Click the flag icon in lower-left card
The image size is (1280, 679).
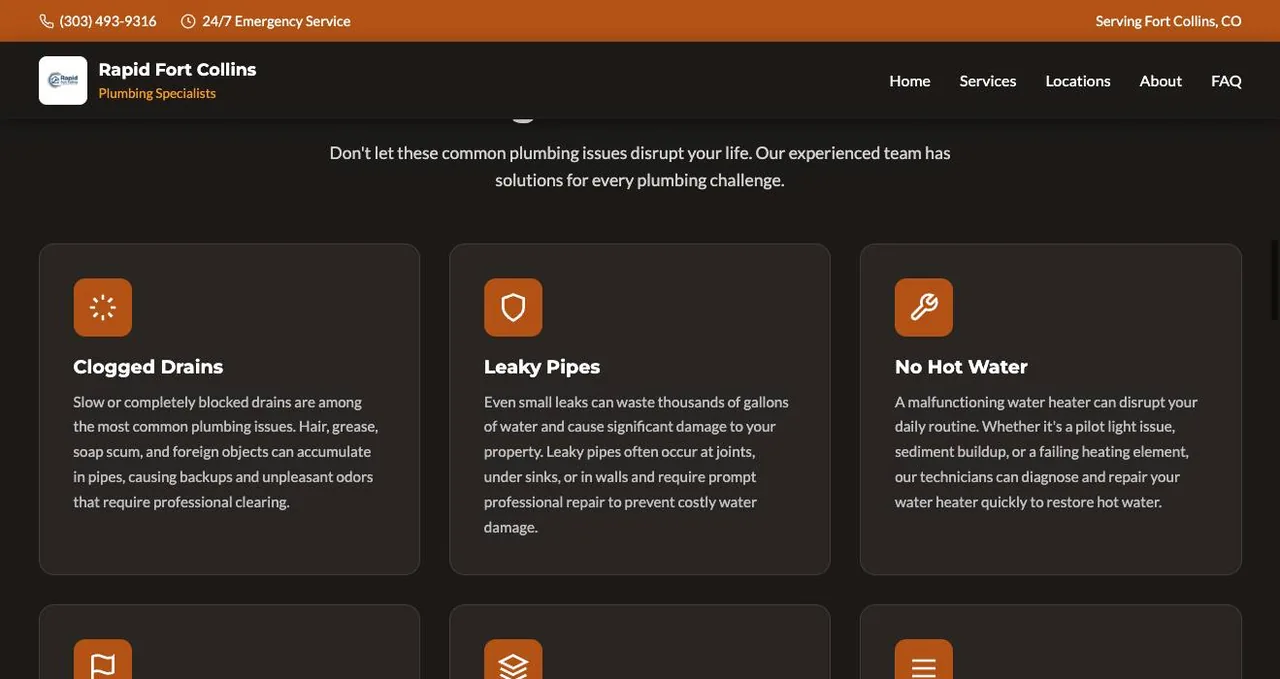(x=103, y=660)
